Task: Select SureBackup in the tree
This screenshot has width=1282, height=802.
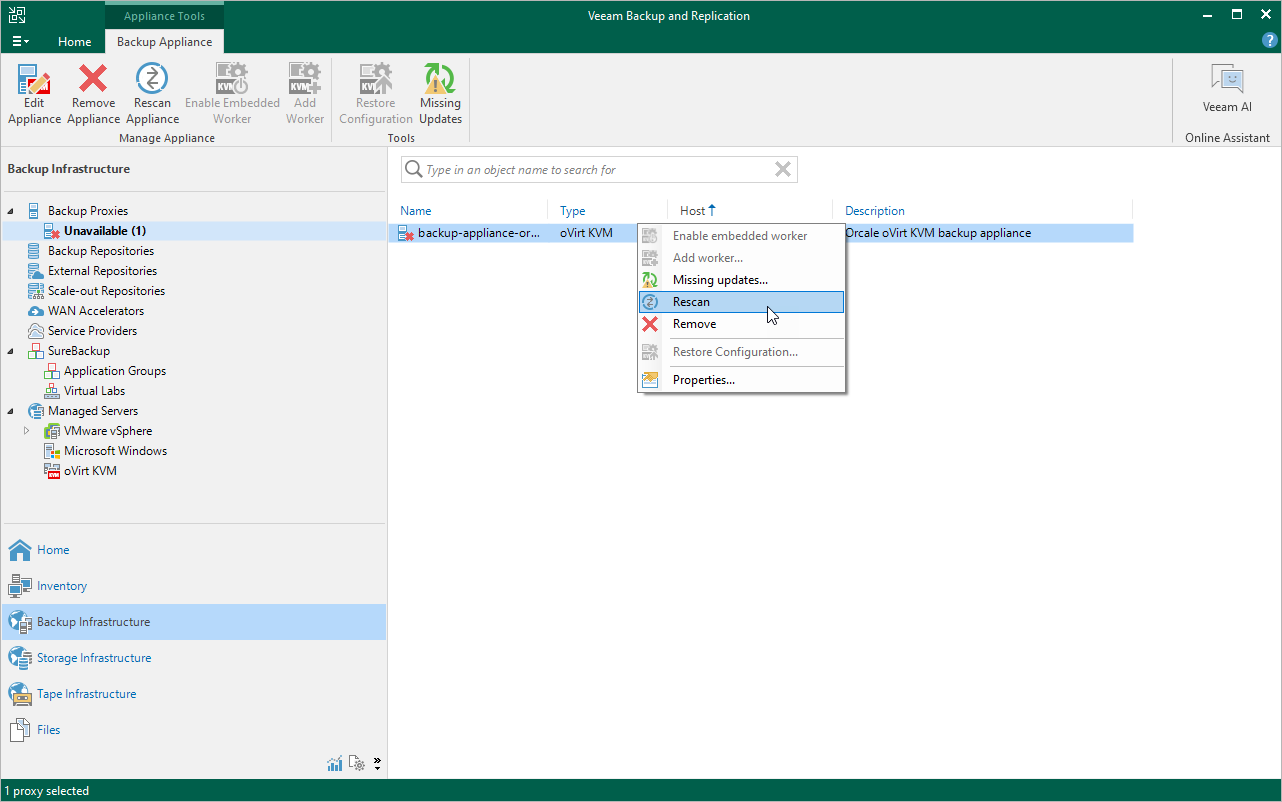Action: [79, 351]
